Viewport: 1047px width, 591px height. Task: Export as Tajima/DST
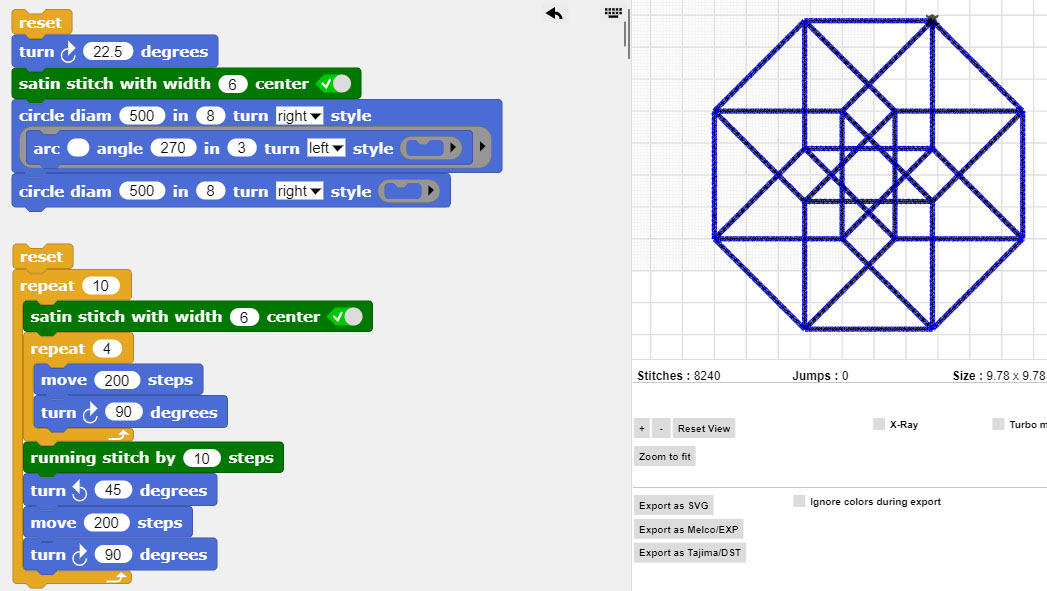click(x=689, y=552)
